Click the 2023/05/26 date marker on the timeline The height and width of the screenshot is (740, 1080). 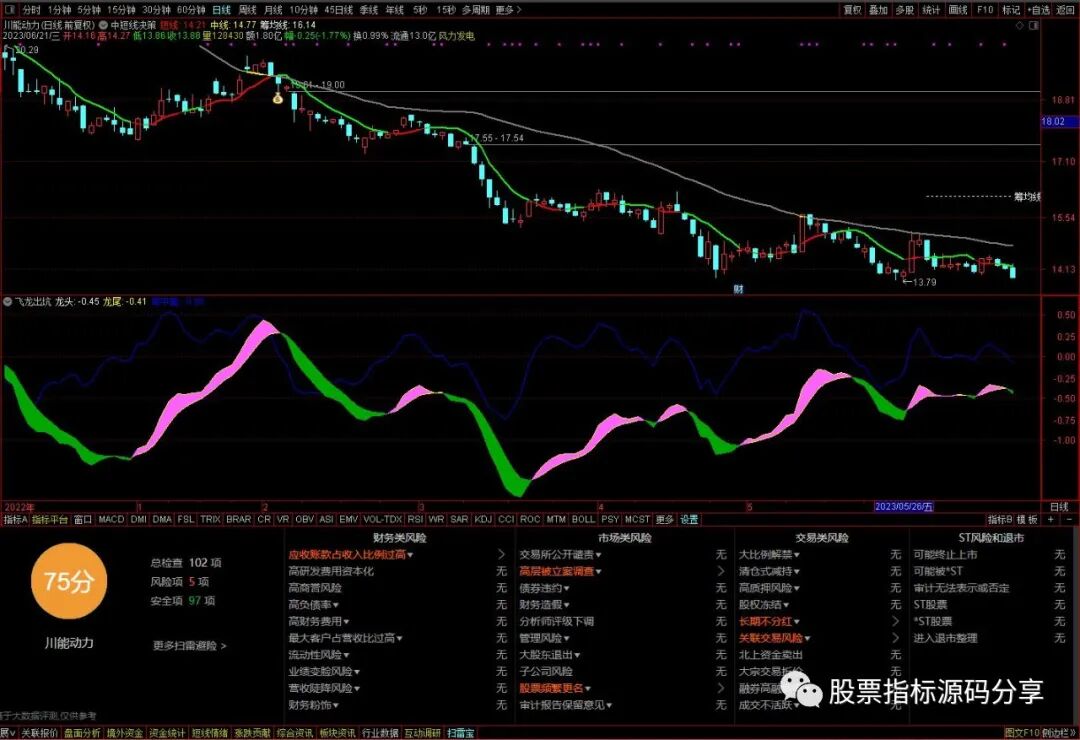[x=904, y=506]
